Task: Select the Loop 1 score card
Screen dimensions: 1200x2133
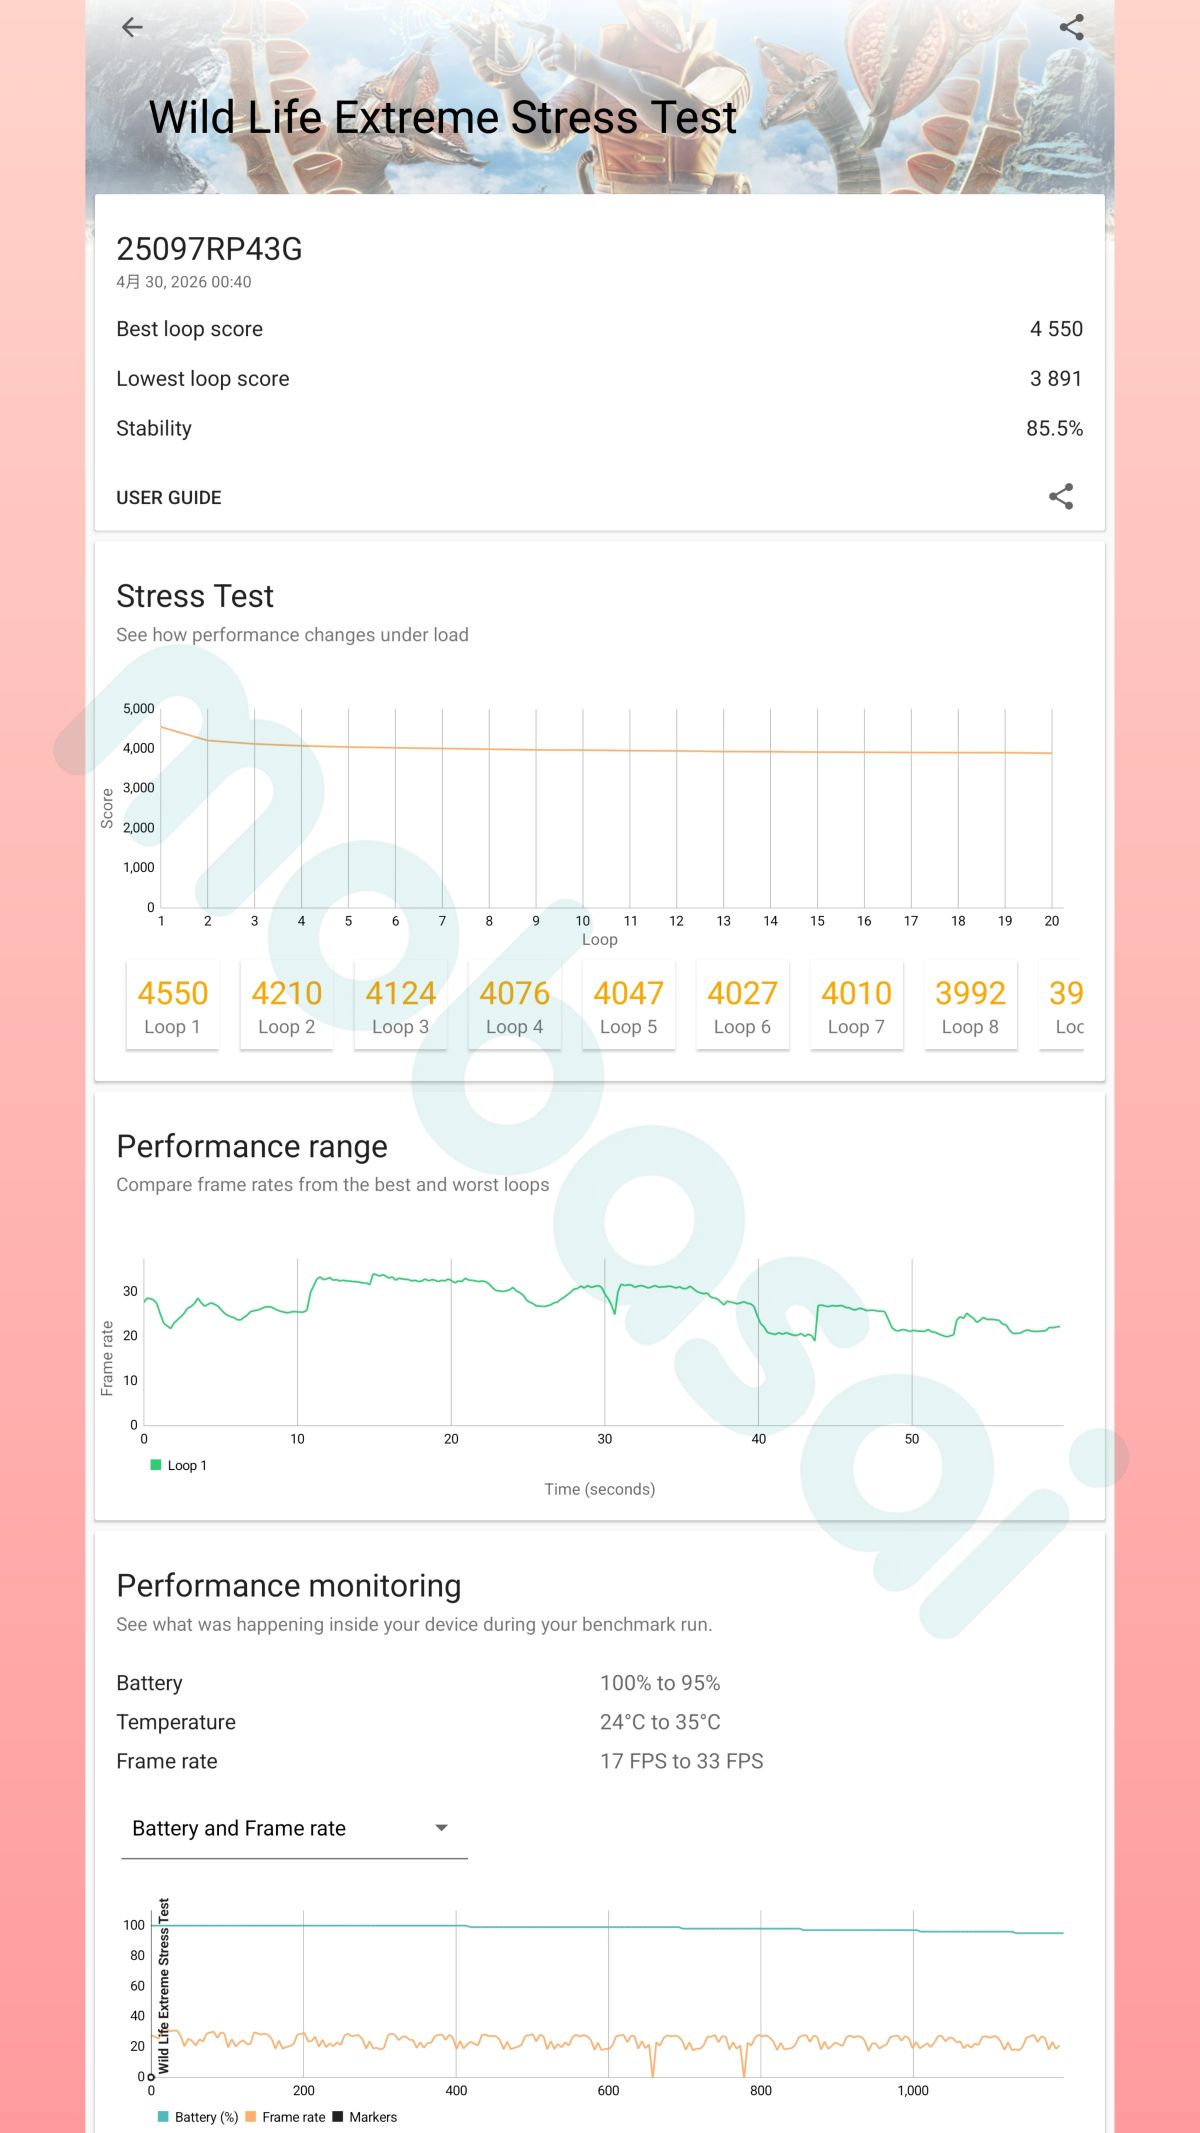Action: pyautogui.click(x=172, y=1005)
